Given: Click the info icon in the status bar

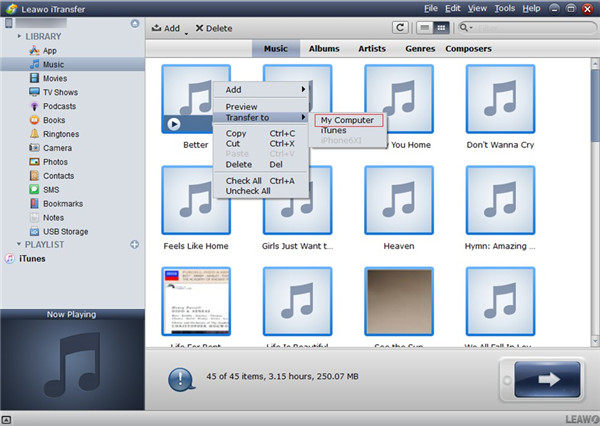Looking at the screenshot, I should pyautogui.click(x=181, y=379).
